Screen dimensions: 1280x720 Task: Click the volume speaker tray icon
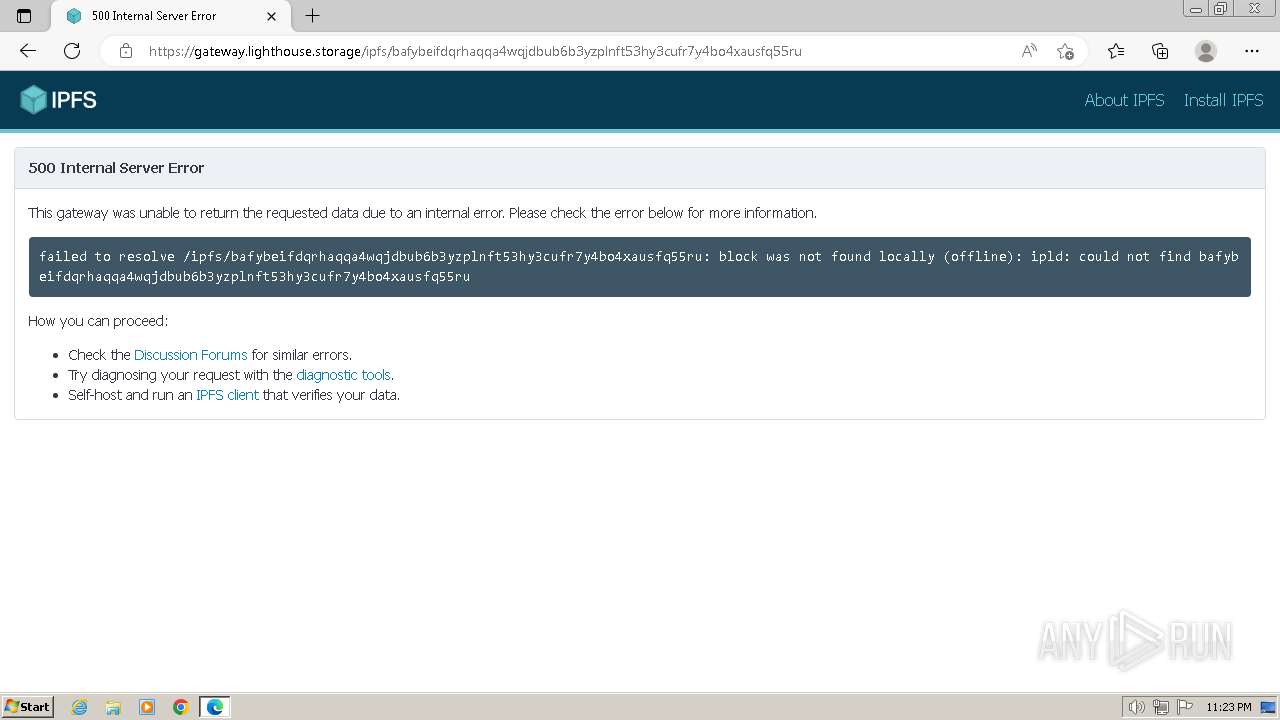[1136, 707]
